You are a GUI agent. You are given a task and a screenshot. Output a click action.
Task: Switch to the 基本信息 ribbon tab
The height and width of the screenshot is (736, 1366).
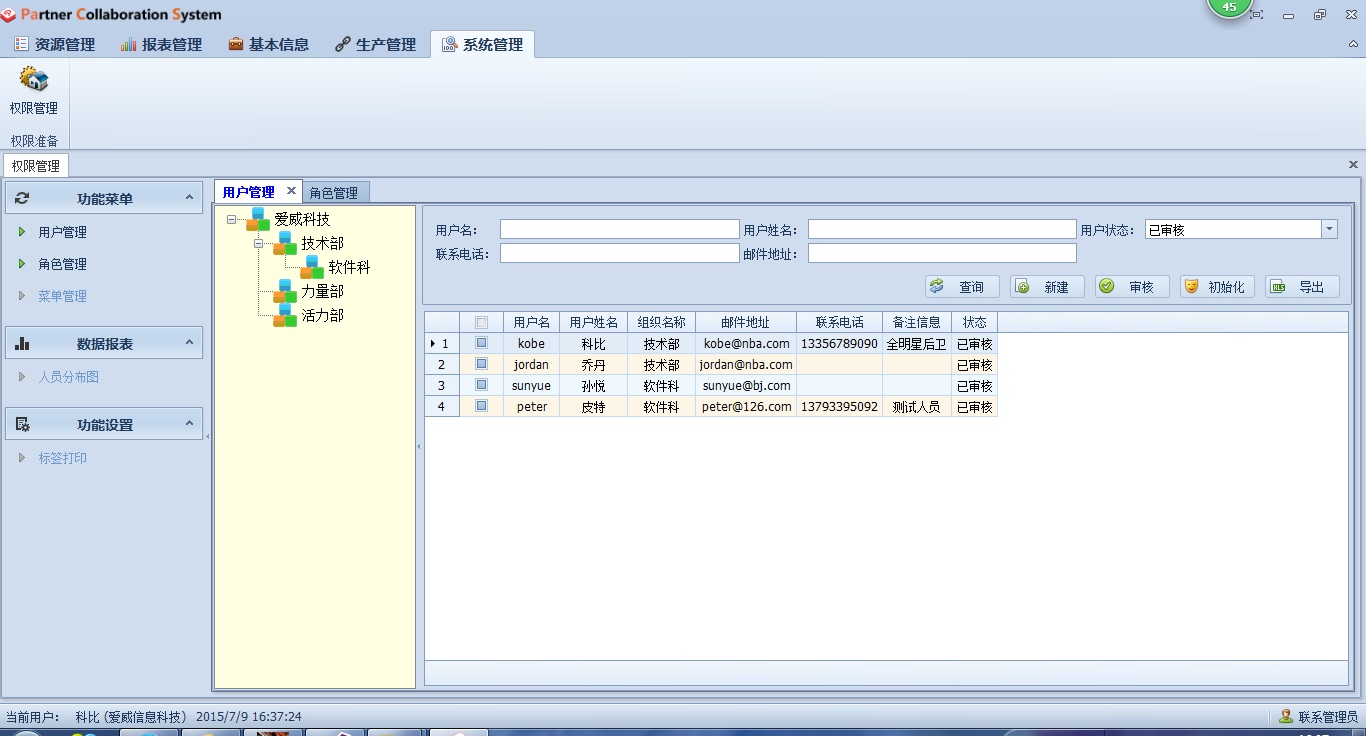269,44
